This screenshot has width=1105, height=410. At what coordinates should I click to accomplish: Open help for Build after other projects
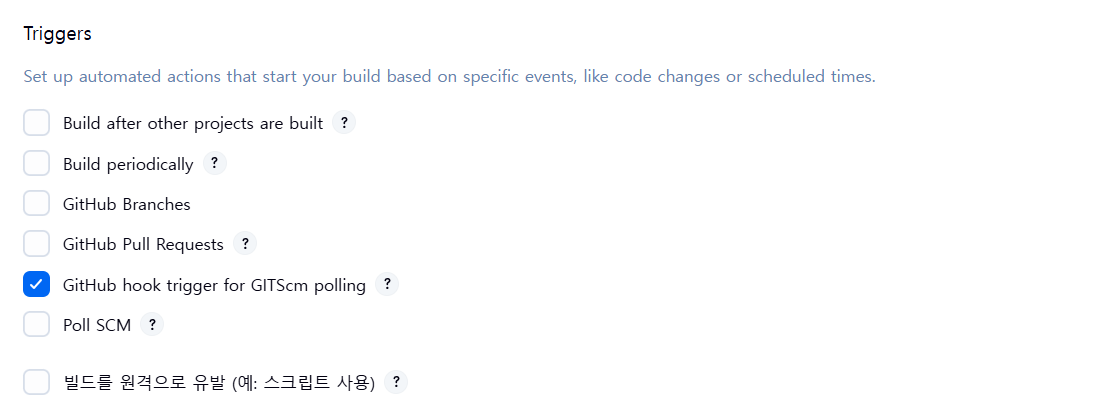pyautogui.click(x=344, y=123)
